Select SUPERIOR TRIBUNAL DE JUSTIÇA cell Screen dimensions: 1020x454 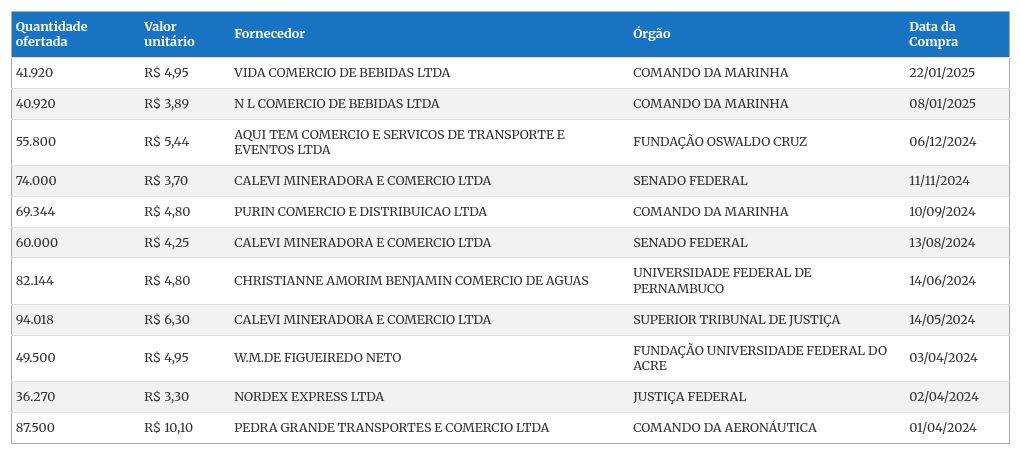tap(736, 320)
